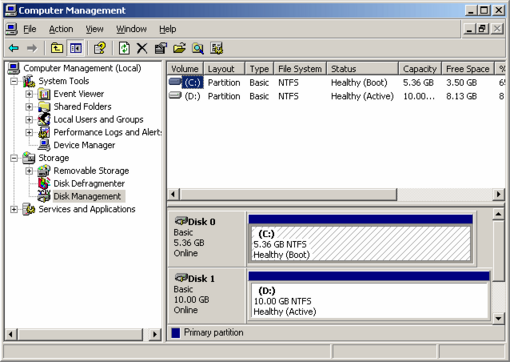Select the D: 10.00 GB NTFS partition block
The image size is (510, 362).
369,301
